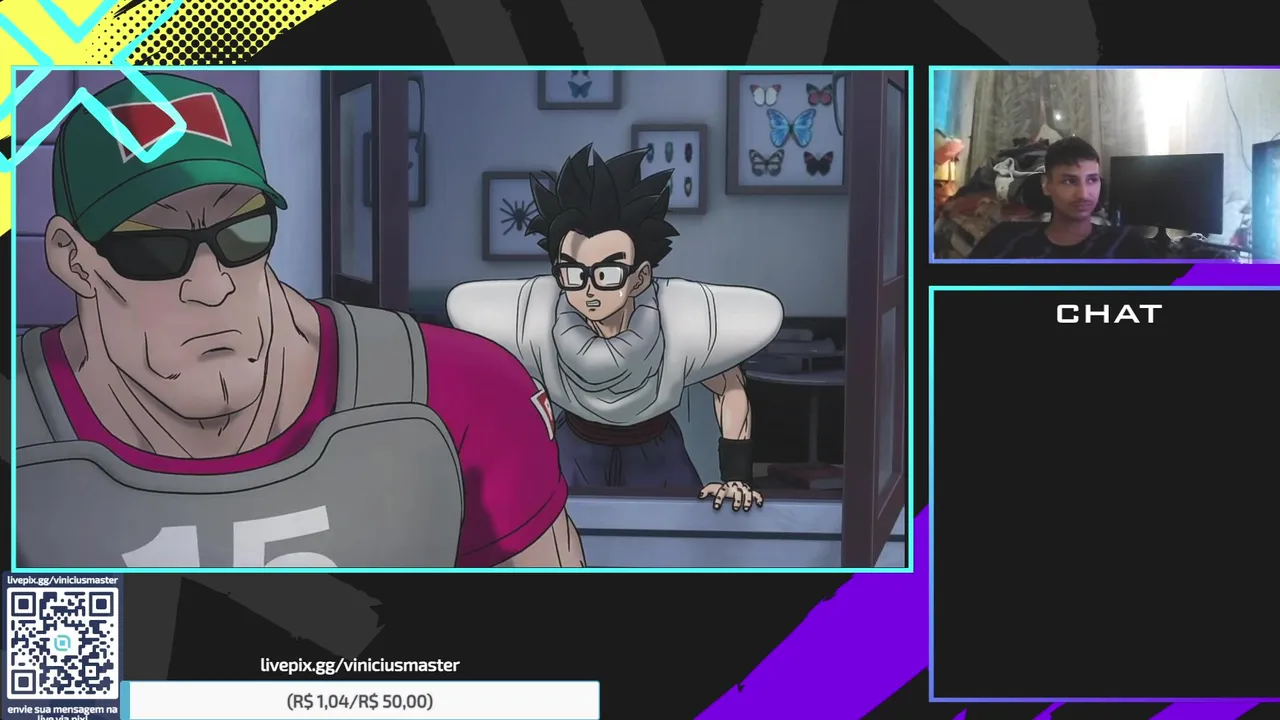Screen dimensions: 1280x720
Task: Click the CHAT panel heading
Action: pyautogui.click(x=1109, y=314)
